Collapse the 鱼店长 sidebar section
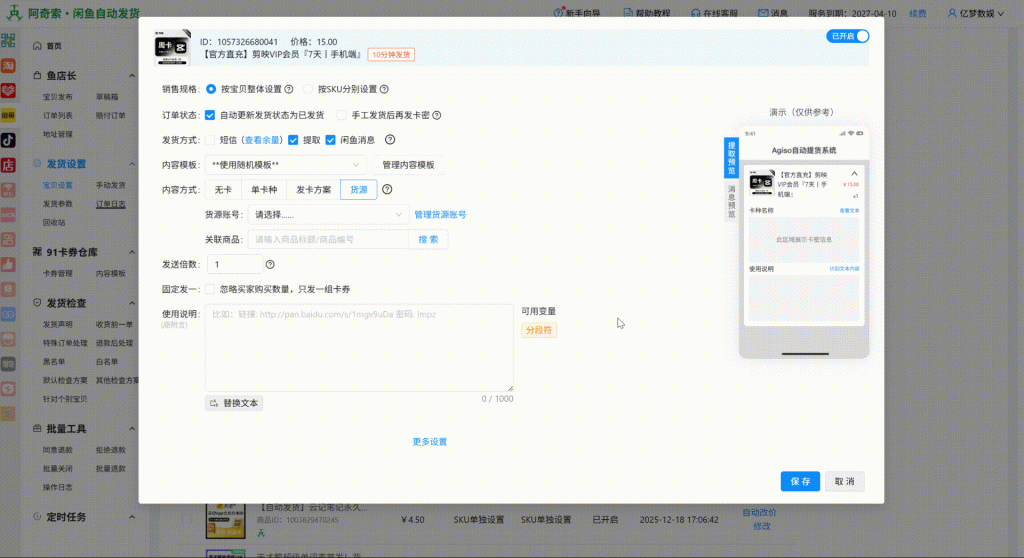Image resolution: width=1024 pixels, height=558 pixels. click(132, 76)
